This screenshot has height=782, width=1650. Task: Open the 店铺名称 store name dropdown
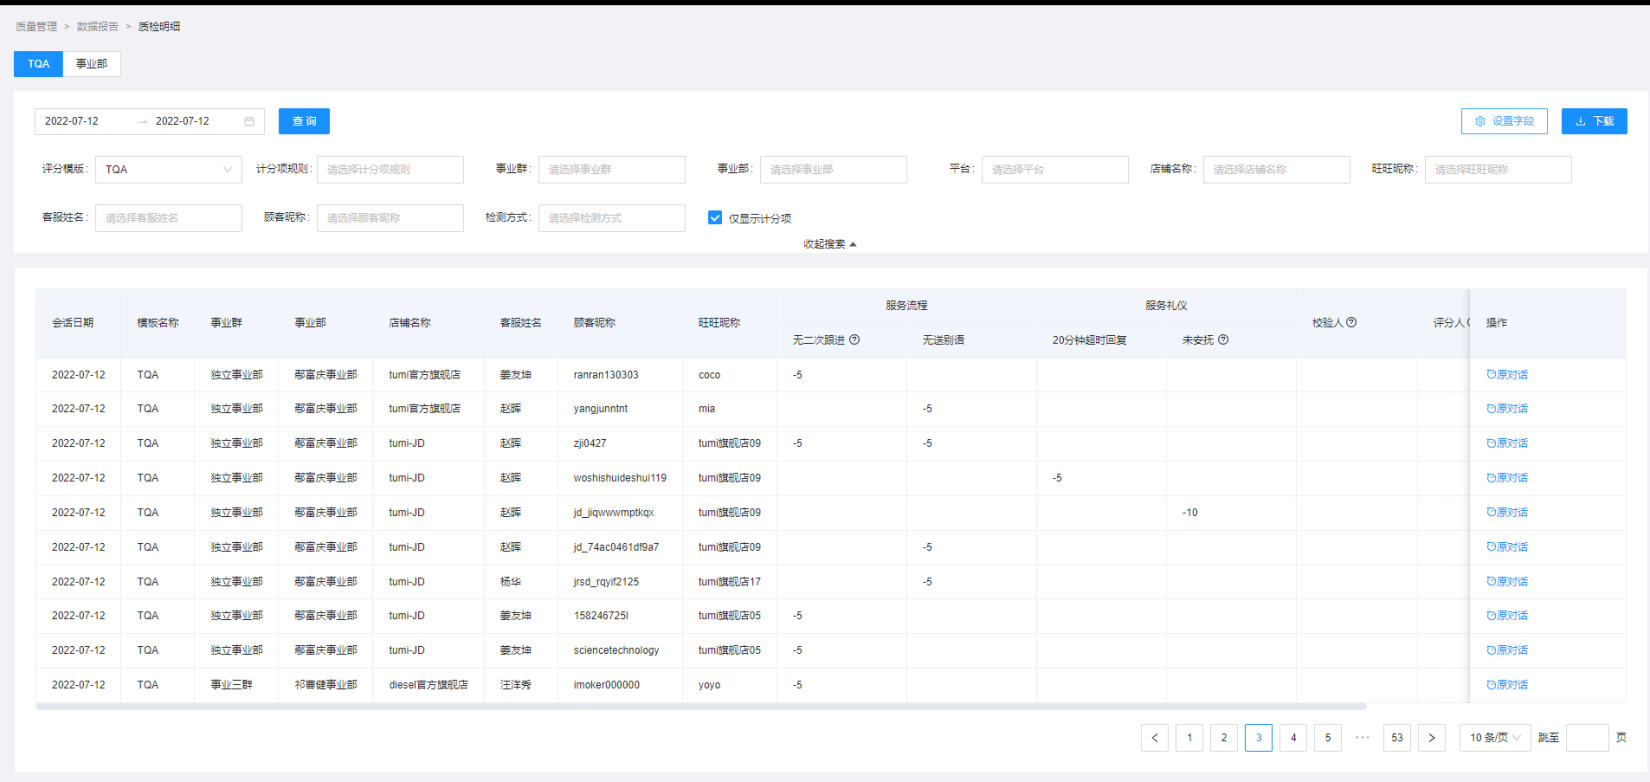coord(1277,170)
